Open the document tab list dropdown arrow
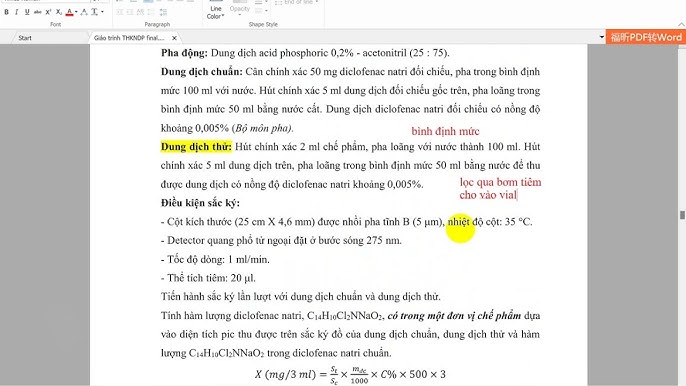Viewport: 686px width, 386px height. (602, 38)
